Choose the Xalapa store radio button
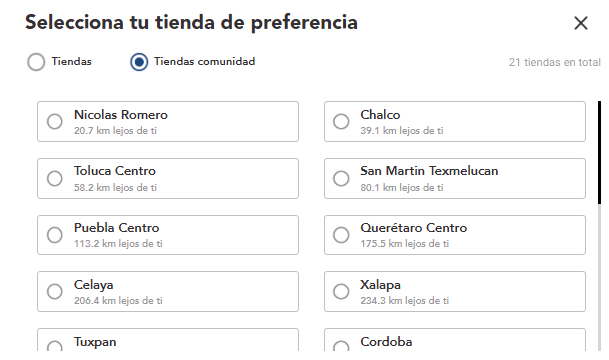The image size is (609, 360). pos(341,291)
